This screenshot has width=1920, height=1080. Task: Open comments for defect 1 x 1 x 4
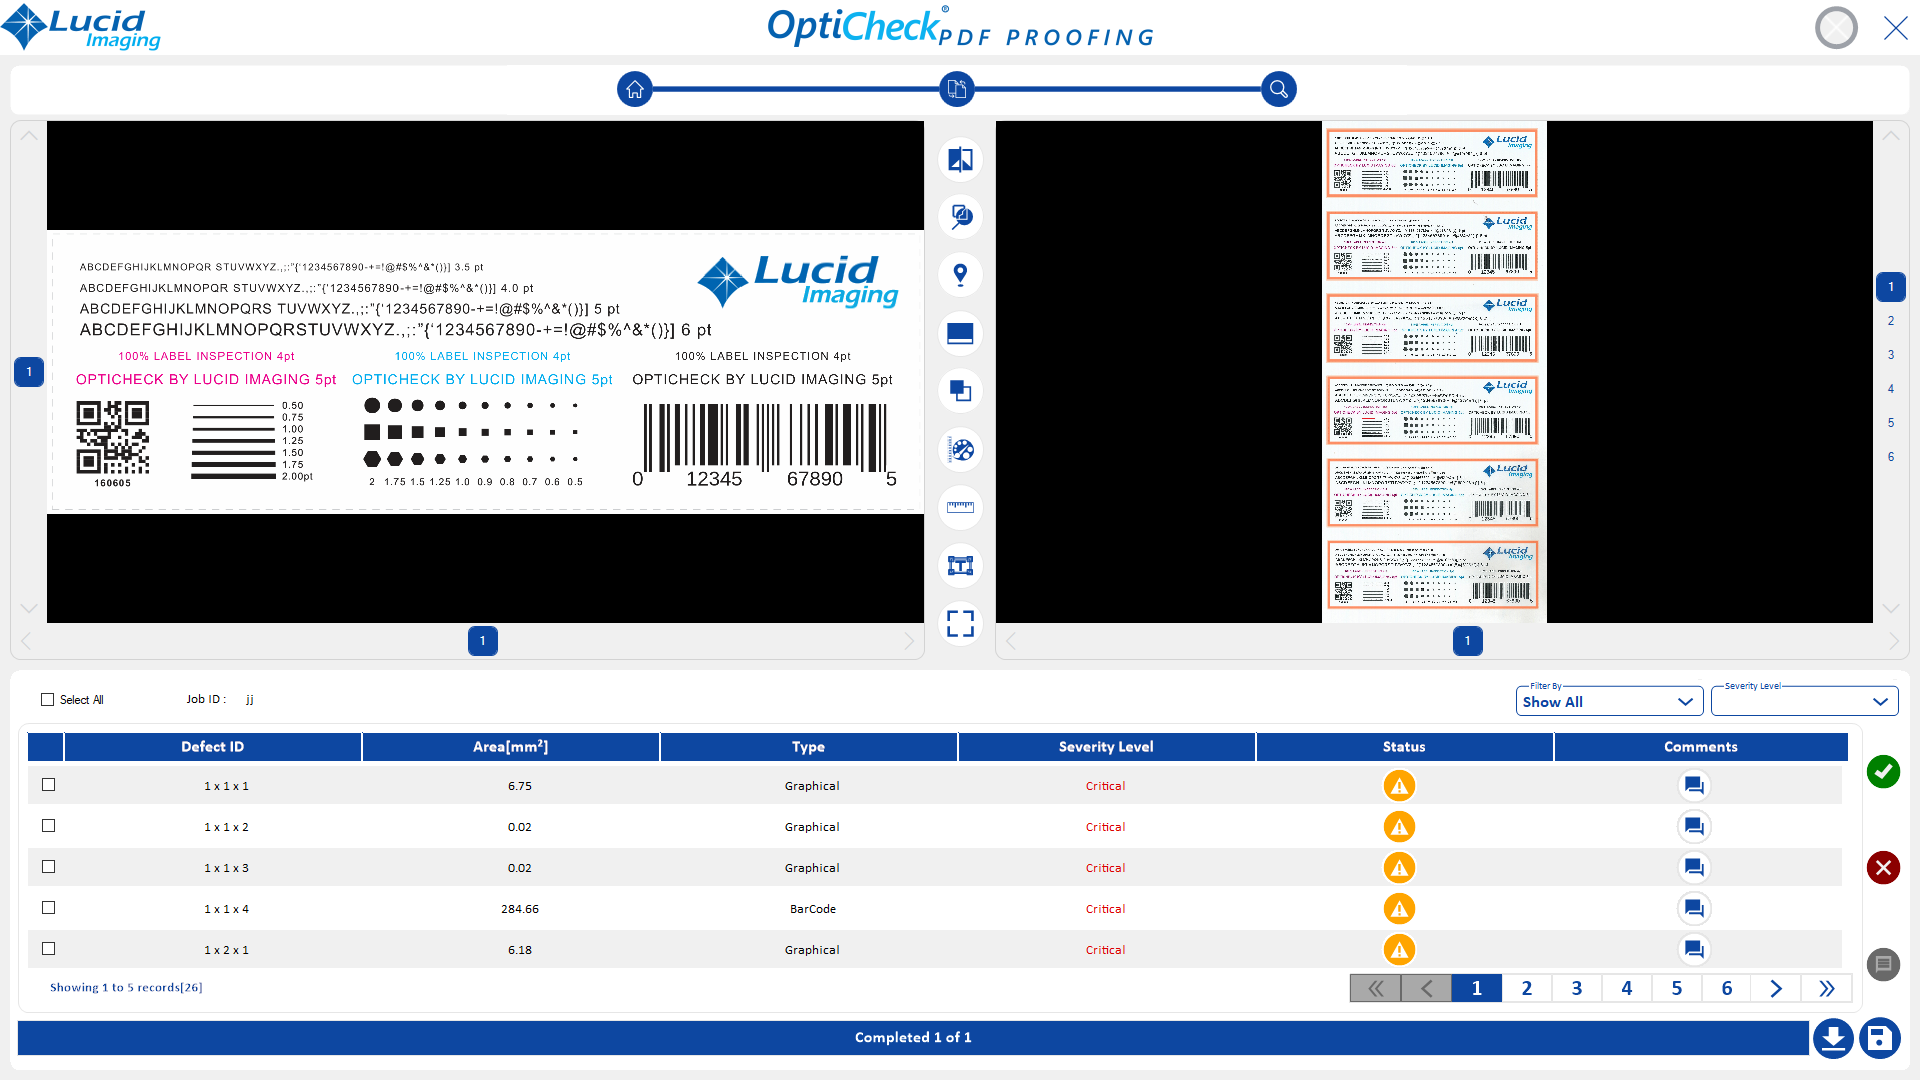[1694, 909]
